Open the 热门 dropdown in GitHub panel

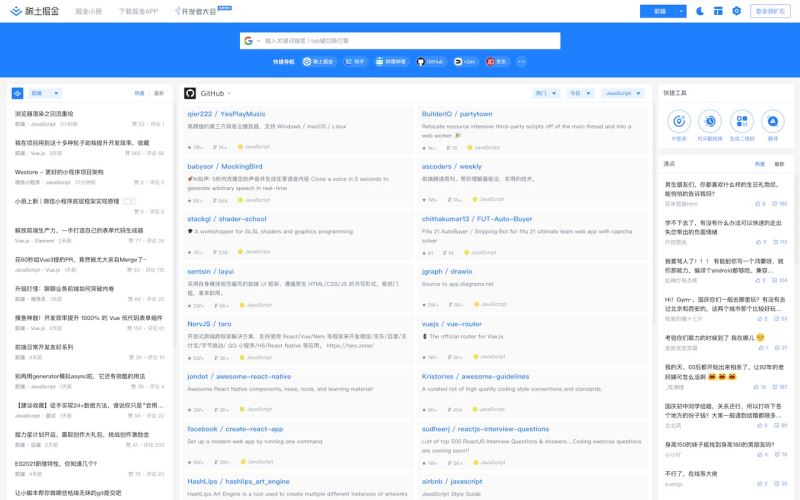click(545, 93)
